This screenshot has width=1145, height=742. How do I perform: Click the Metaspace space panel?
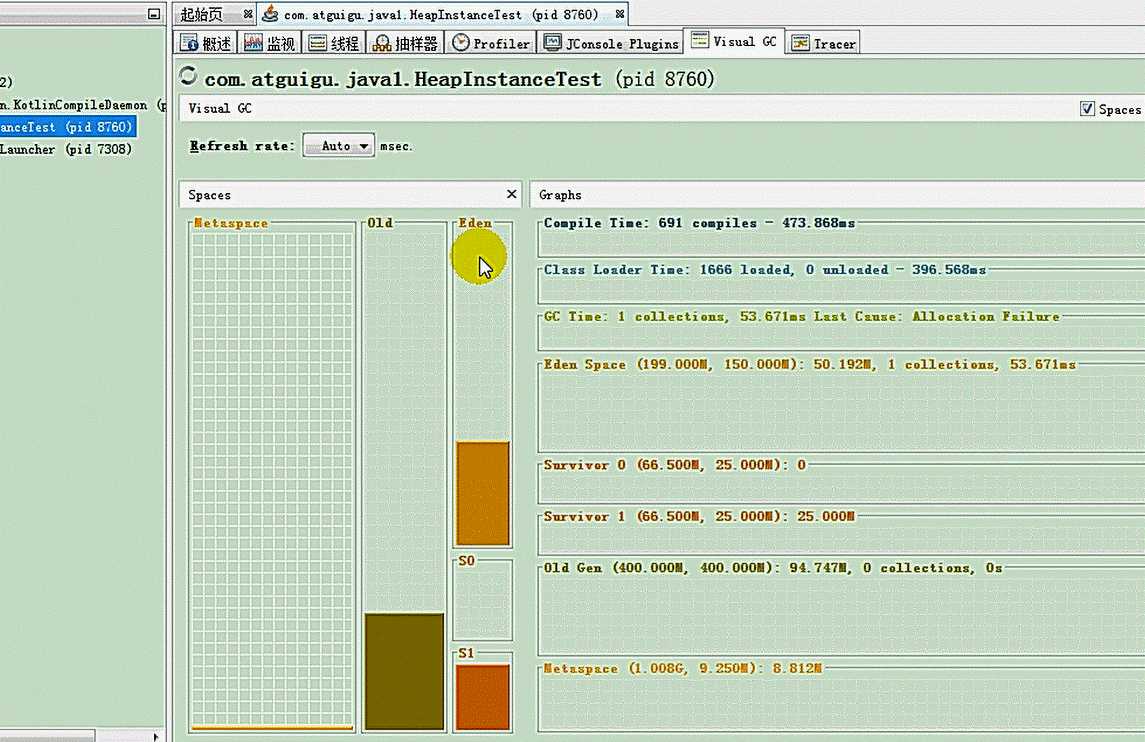pos(272,478)
